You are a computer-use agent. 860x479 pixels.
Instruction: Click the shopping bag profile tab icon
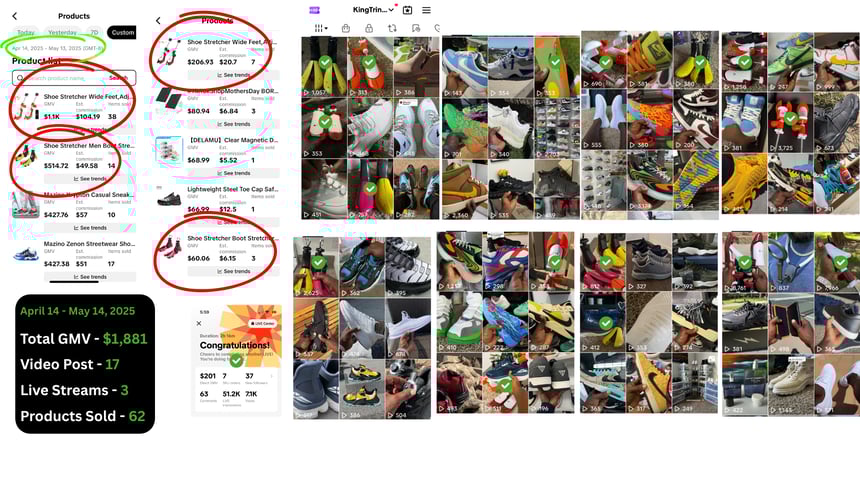(346, 28)
